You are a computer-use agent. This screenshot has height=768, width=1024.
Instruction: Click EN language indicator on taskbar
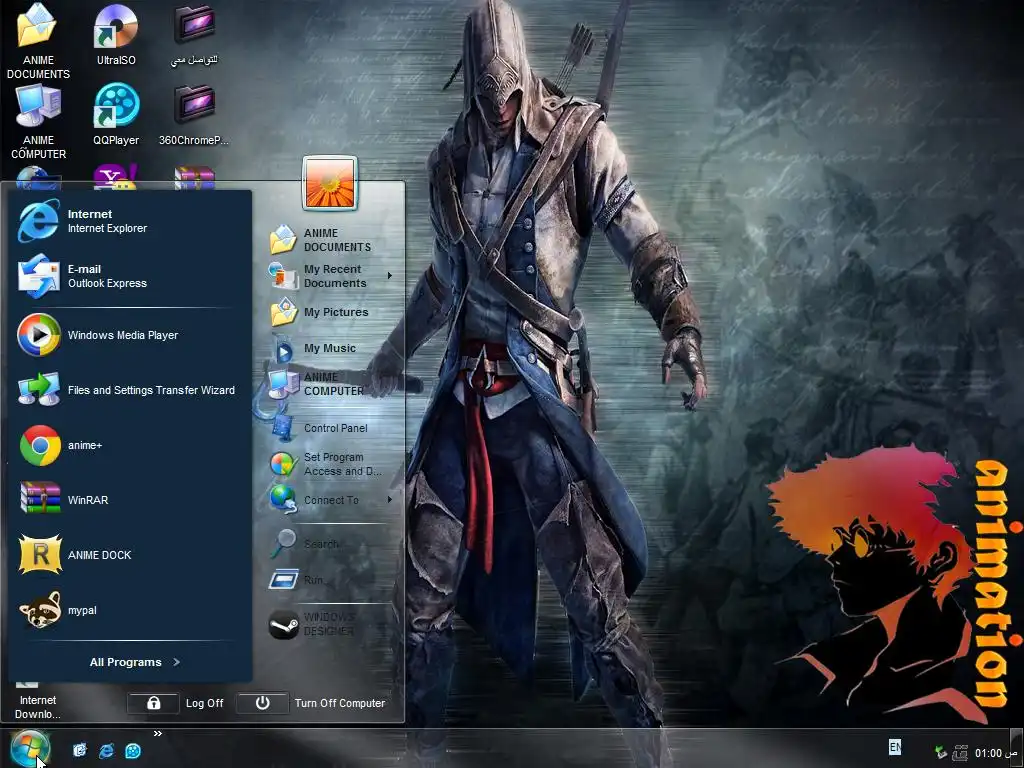tap(895, 746)
